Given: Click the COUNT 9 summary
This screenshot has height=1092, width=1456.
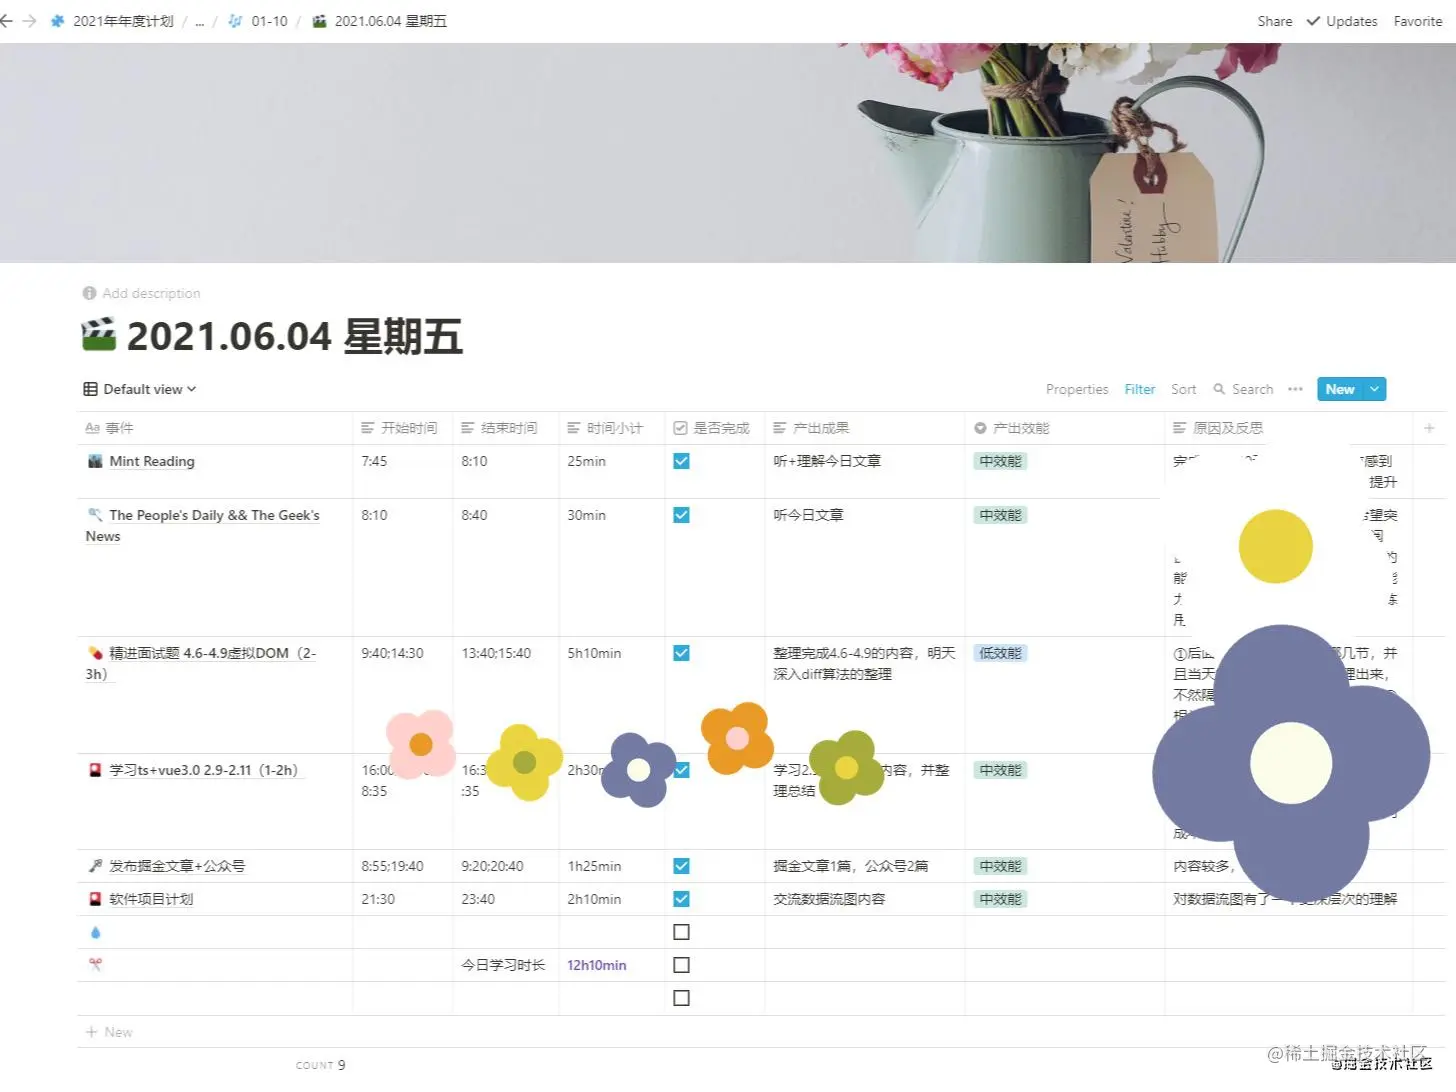Looking at the screenshot, I should pyautogui.click(x=320, y=1065).
